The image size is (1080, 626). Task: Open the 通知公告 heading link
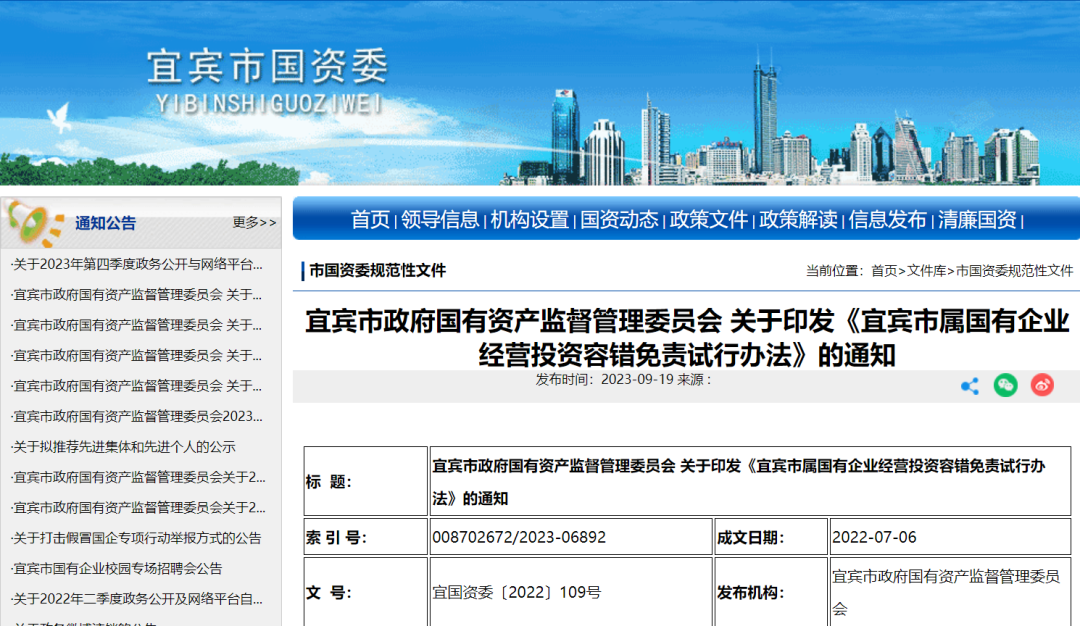(x=105, y=223)
